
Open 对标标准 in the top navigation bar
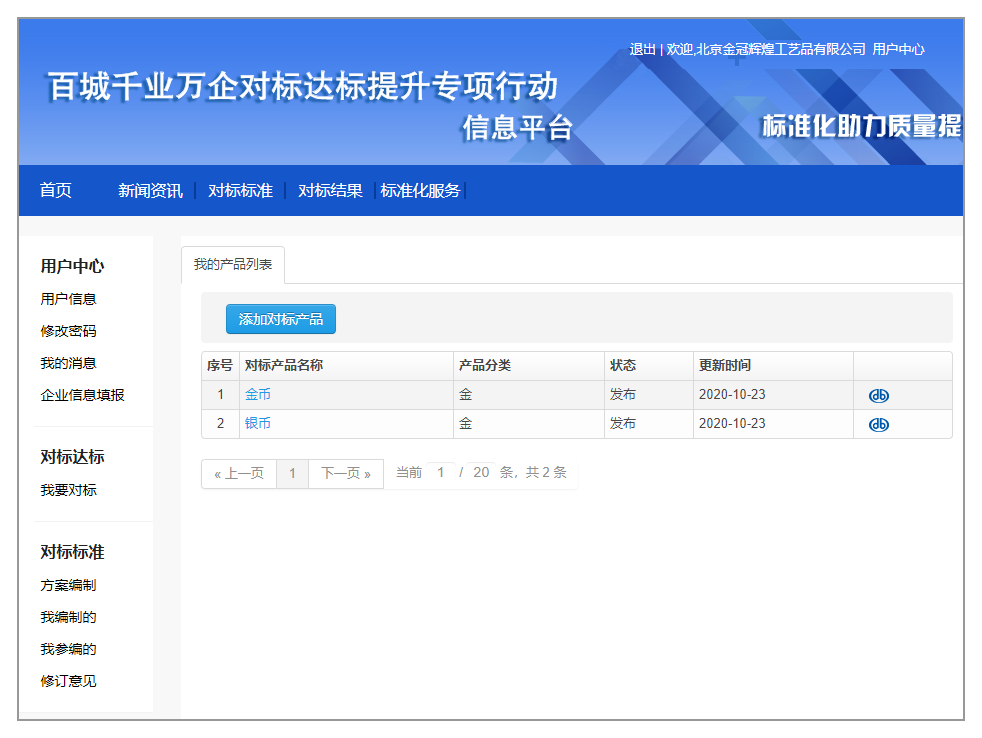[x=240, y=190]
